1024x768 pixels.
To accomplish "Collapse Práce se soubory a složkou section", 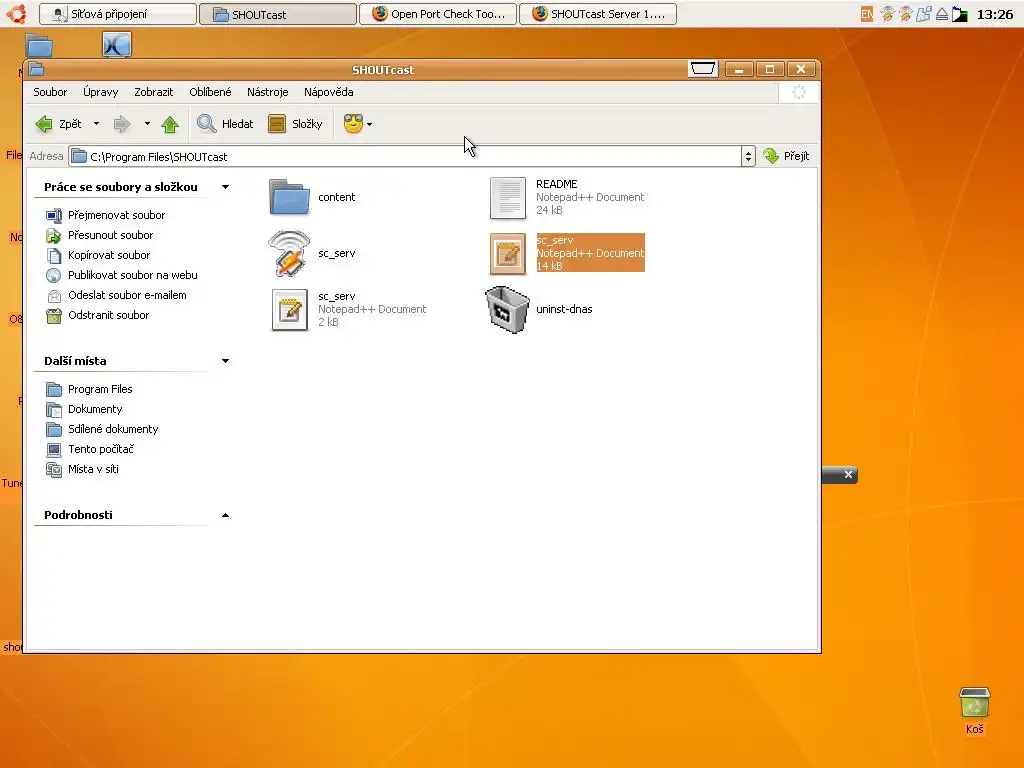I will click(225, 187).
